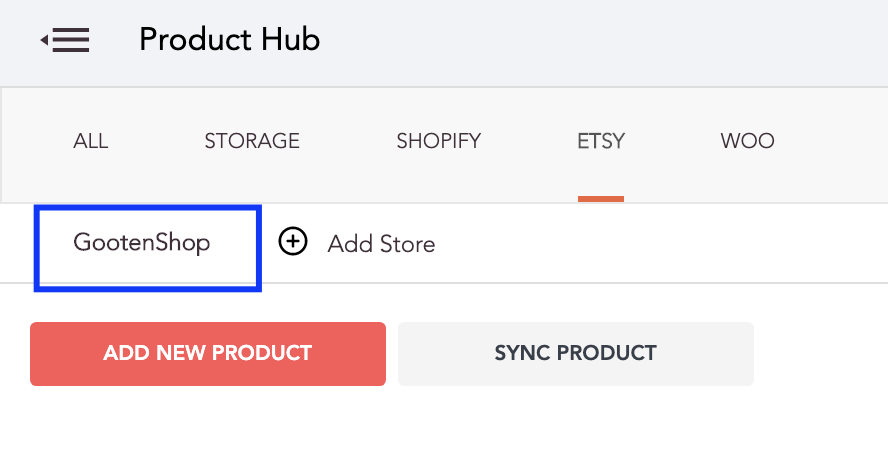
Task: Click the red ADD NEW PRODUCT button
Action: click(x=208, y=354)
